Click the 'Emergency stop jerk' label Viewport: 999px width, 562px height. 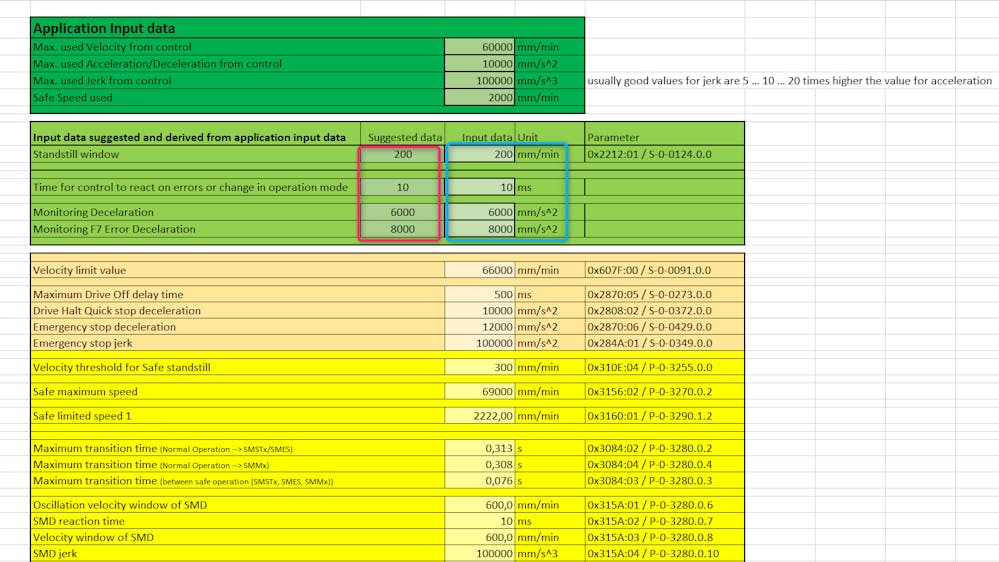coord(83,343)
